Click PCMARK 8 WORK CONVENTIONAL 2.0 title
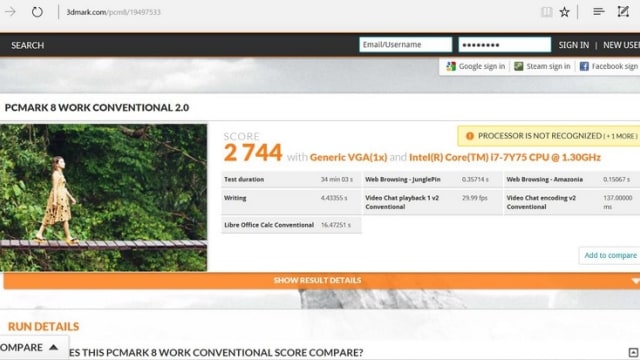640x360 pixels. [97, 108]
